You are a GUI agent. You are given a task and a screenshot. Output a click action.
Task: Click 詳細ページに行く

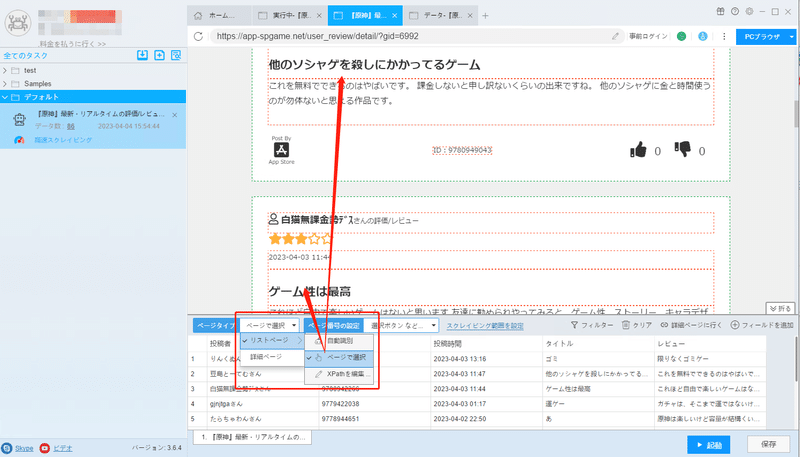click(x=691, y=325)
